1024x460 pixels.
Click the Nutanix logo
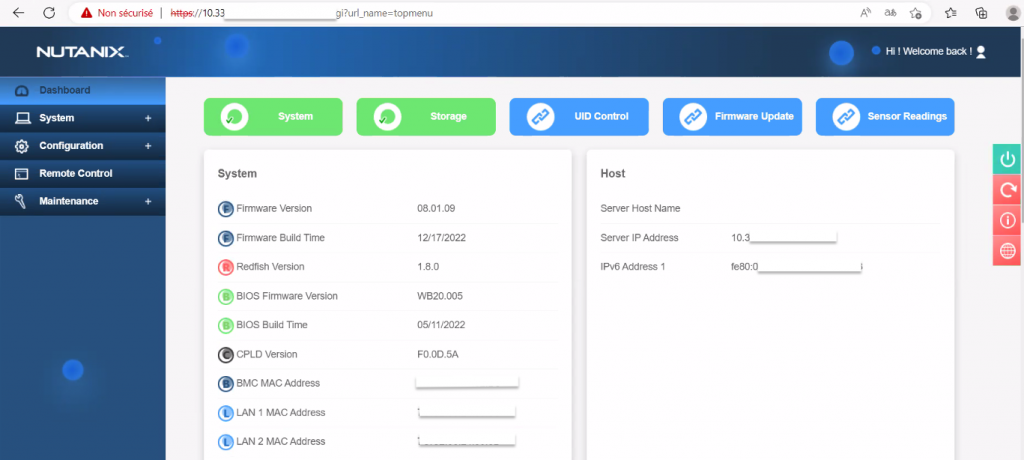[x=81, y=51]
